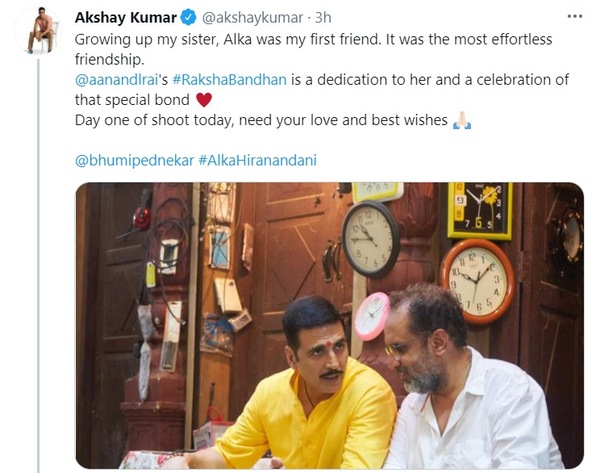Open the @akshaykumar handle link

(x=253, y=18)
